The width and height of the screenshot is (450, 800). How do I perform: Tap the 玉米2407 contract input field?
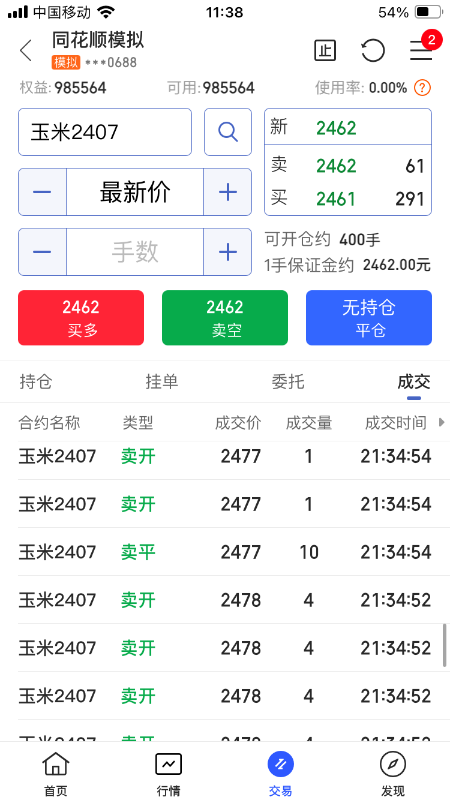click(105, 132)
